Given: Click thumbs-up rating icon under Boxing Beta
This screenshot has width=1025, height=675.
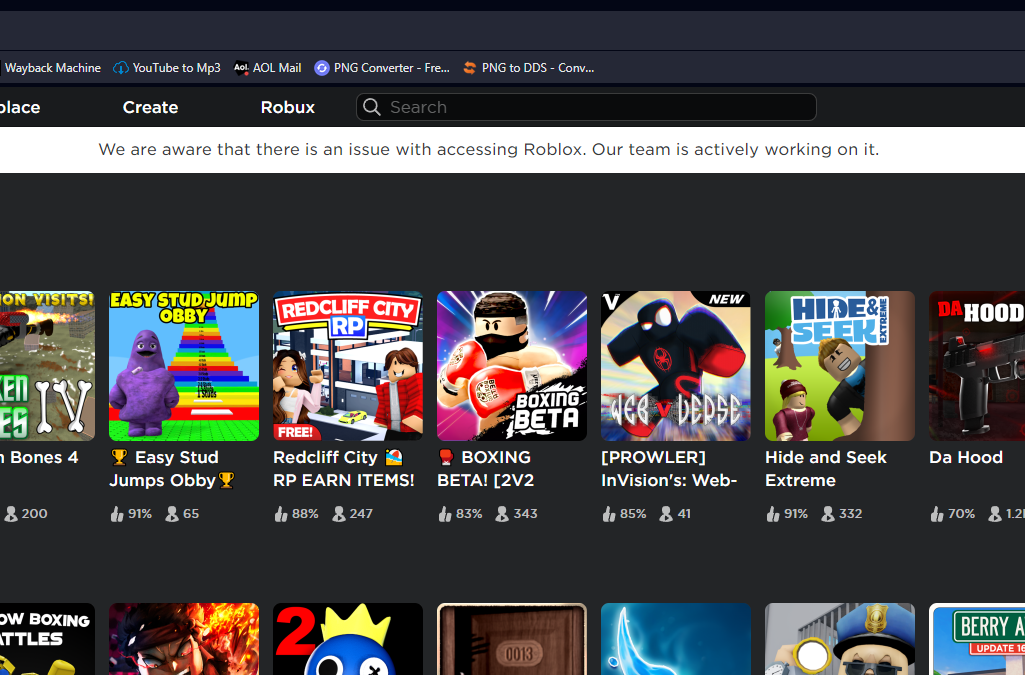Looking at the screenshot, I should pos(445,514).
